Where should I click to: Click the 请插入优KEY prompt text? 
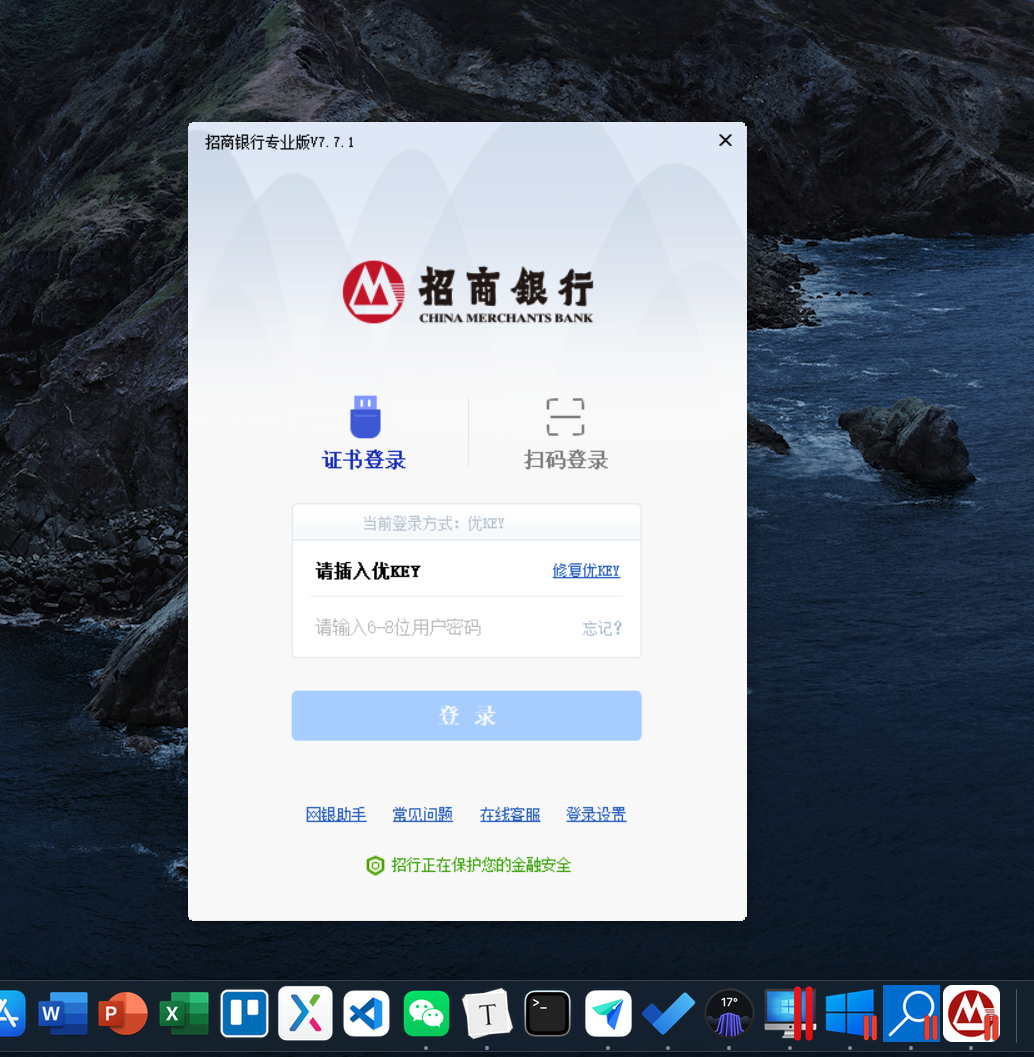click(368, 571)
